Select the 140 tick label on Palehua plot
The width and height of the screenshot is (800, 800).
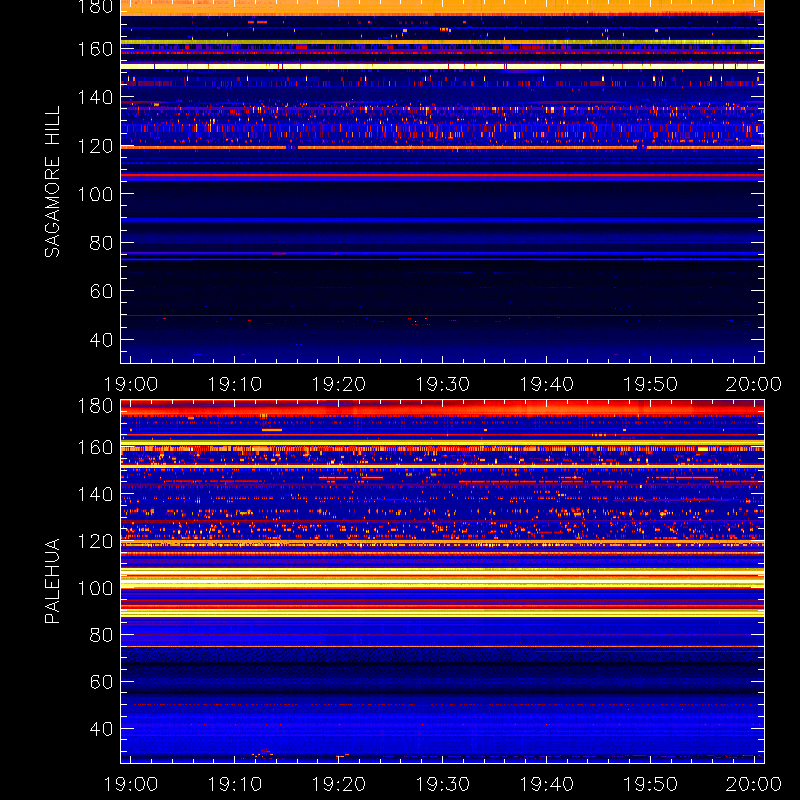pyautogui.click(x=95, y=494)
